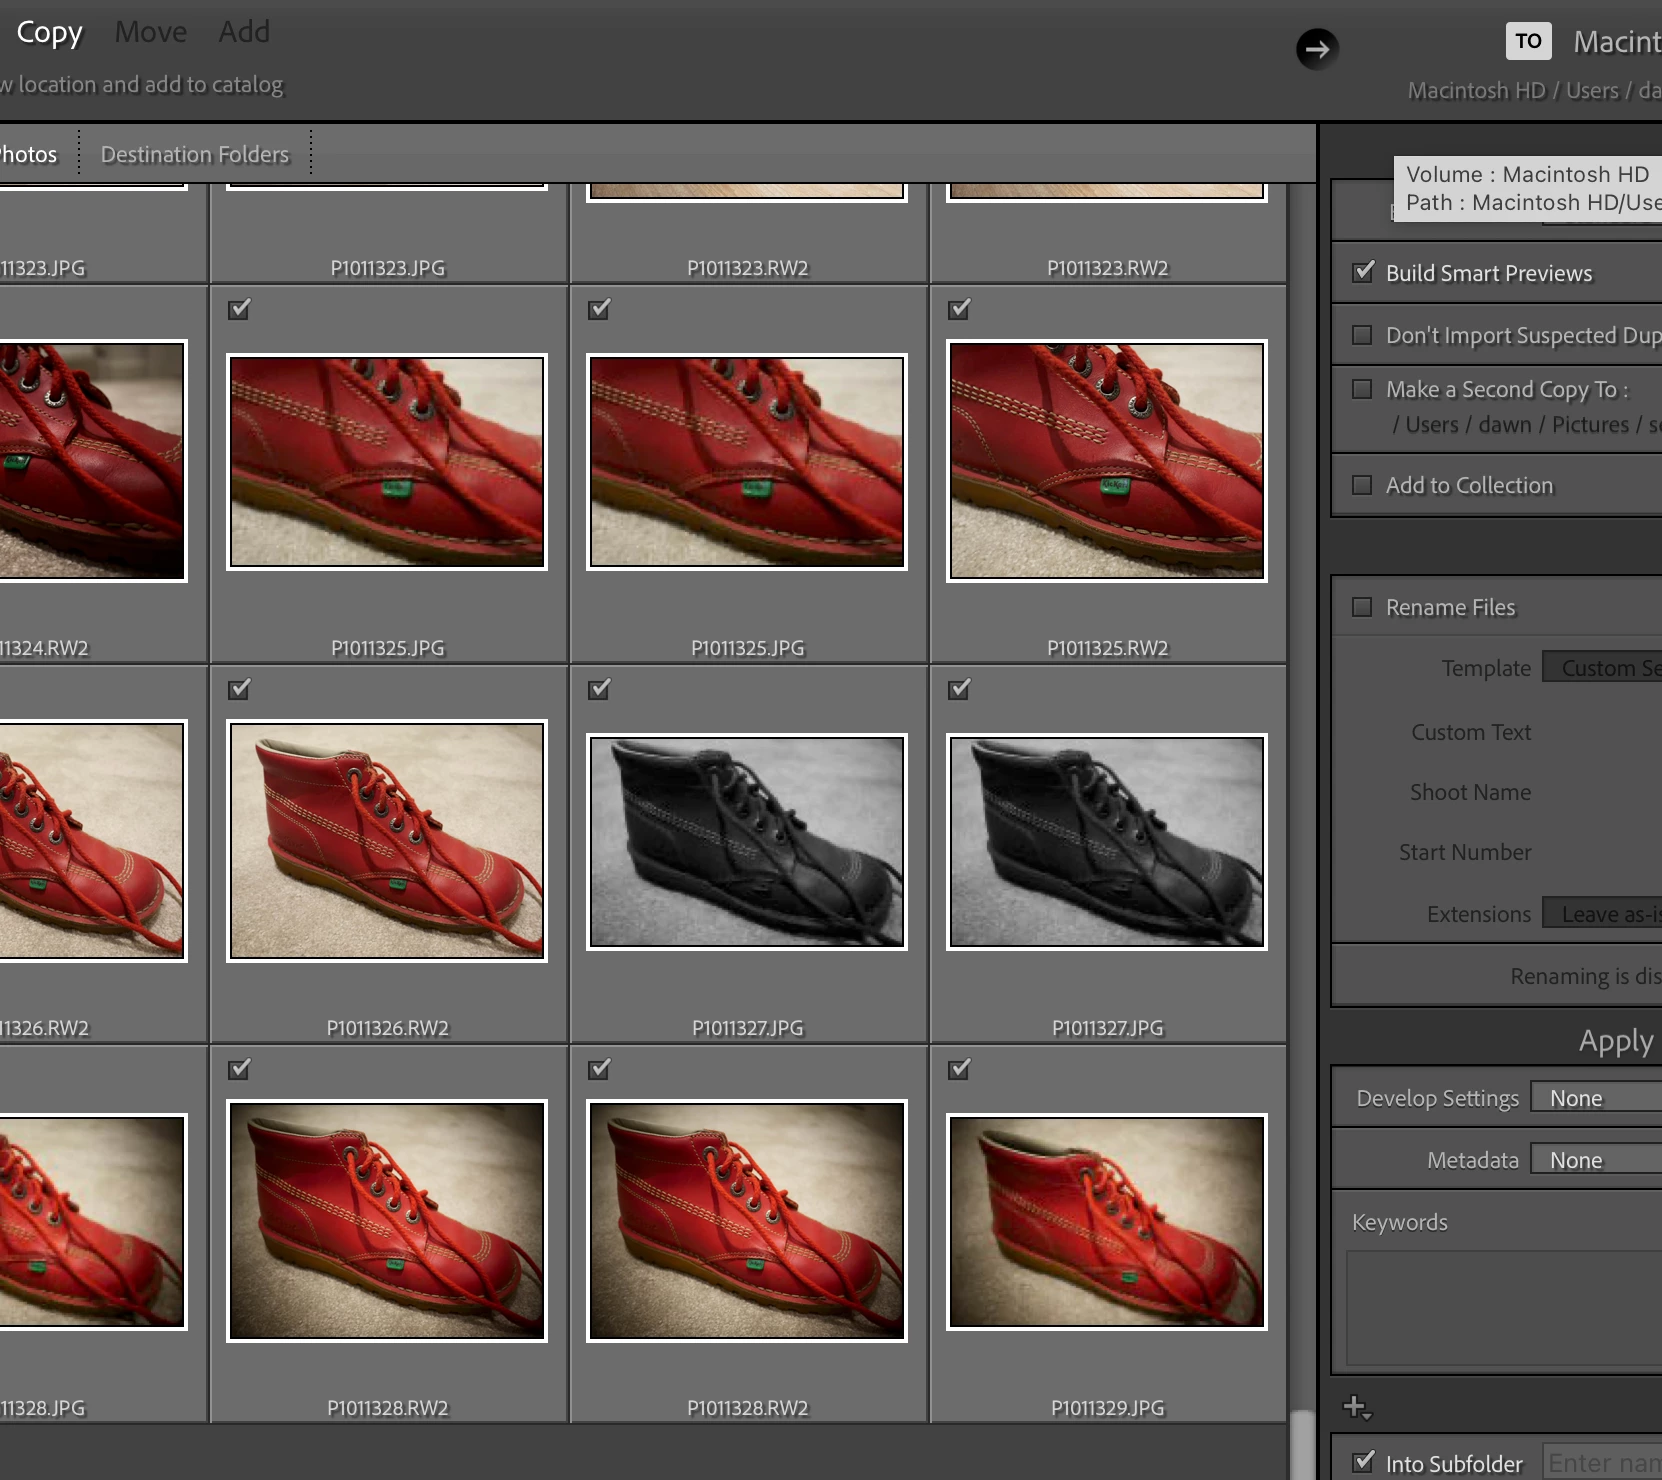The height and width of the screenshot is (1480, 1662).
Task: Open the Extensions Leave as-is dropdown
Action: [x=1602, y=913]
